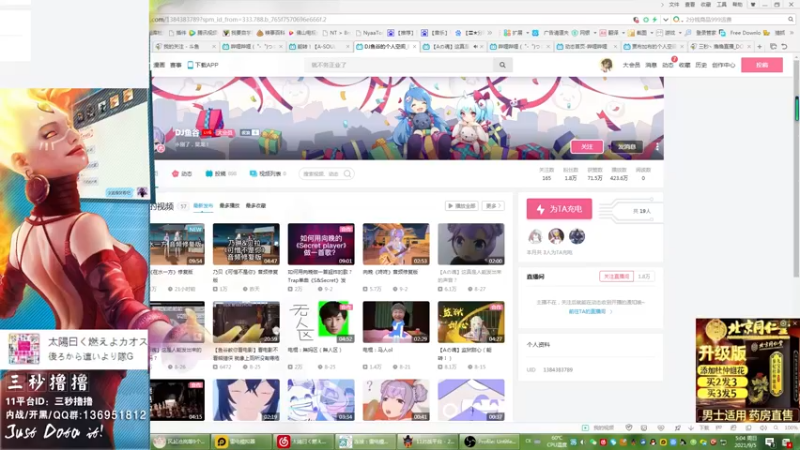Click the pink 投稿 upload button
The width and height of the screenshot is (800, 450).
coord(762,65)
